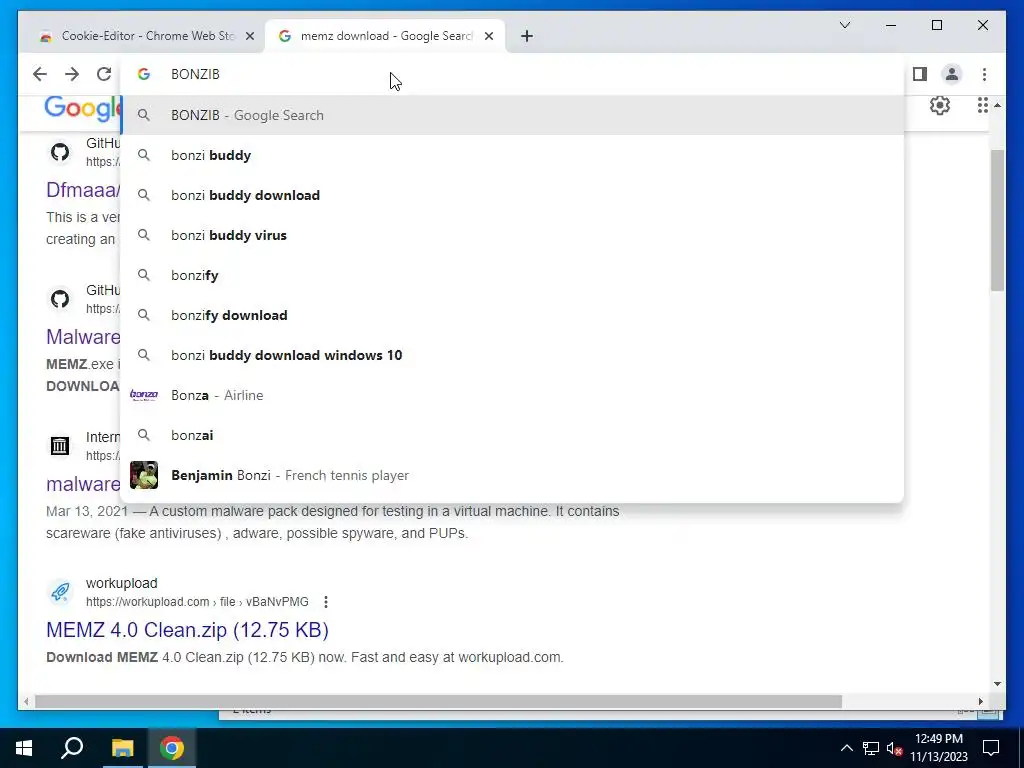This screenshot has height=768, width=1024.
Task: Click the workupload site favicon
Action: tap(60, 592)
